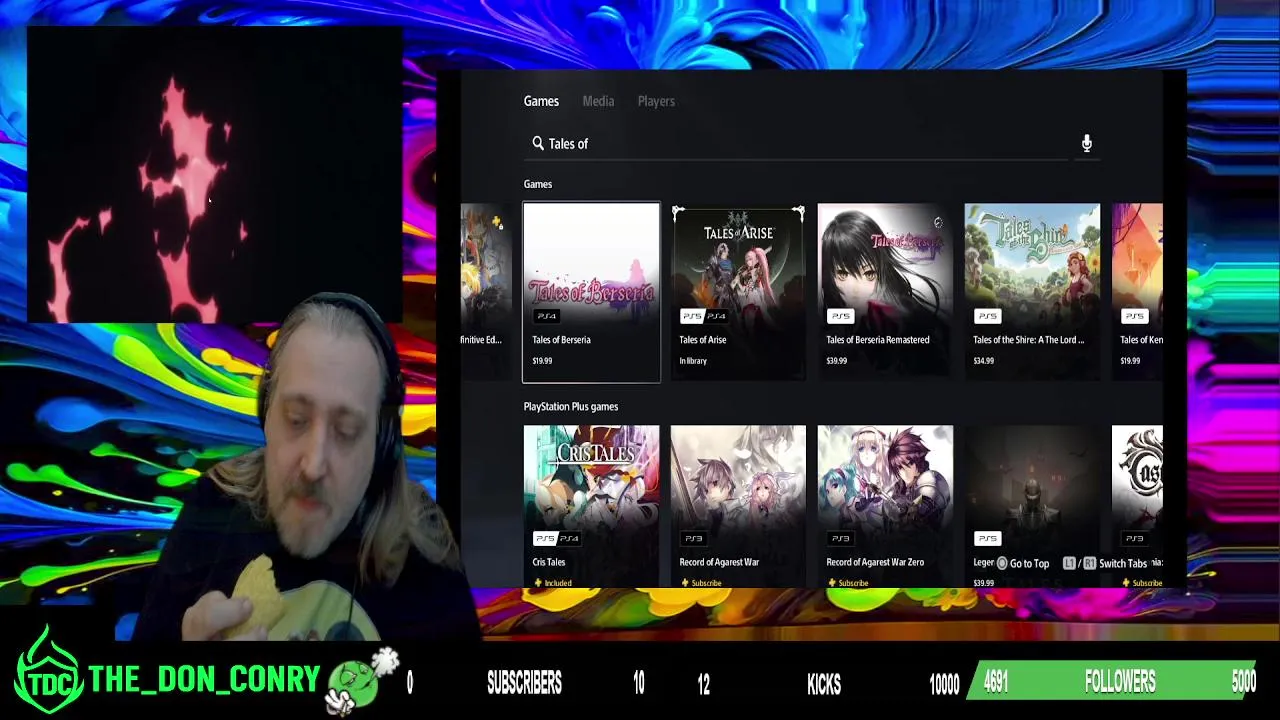Image resolution: width=1280 pixels, height=720 pixels.
Task: Switch to the Media tab
Action: click(x=598, y=101)
